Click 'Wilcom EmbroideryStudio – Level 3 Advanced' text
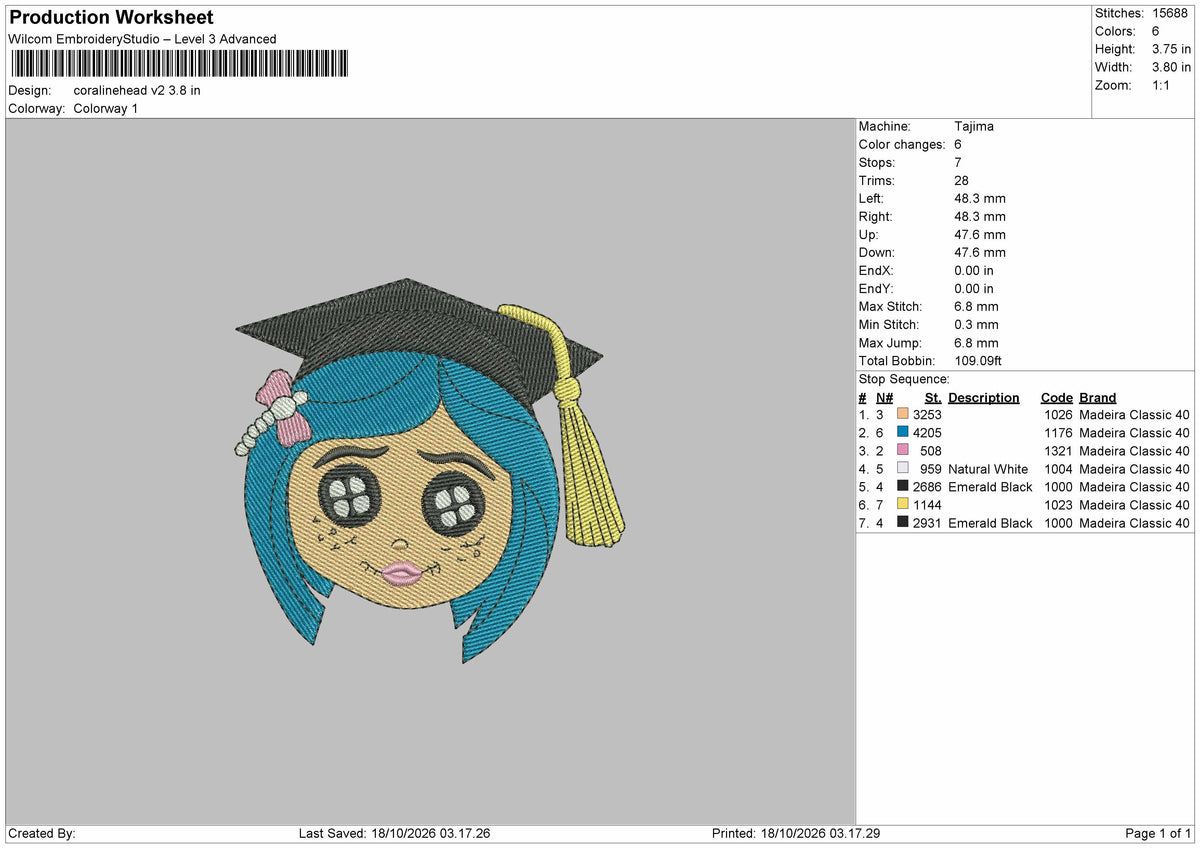 [x=142, y=39]
